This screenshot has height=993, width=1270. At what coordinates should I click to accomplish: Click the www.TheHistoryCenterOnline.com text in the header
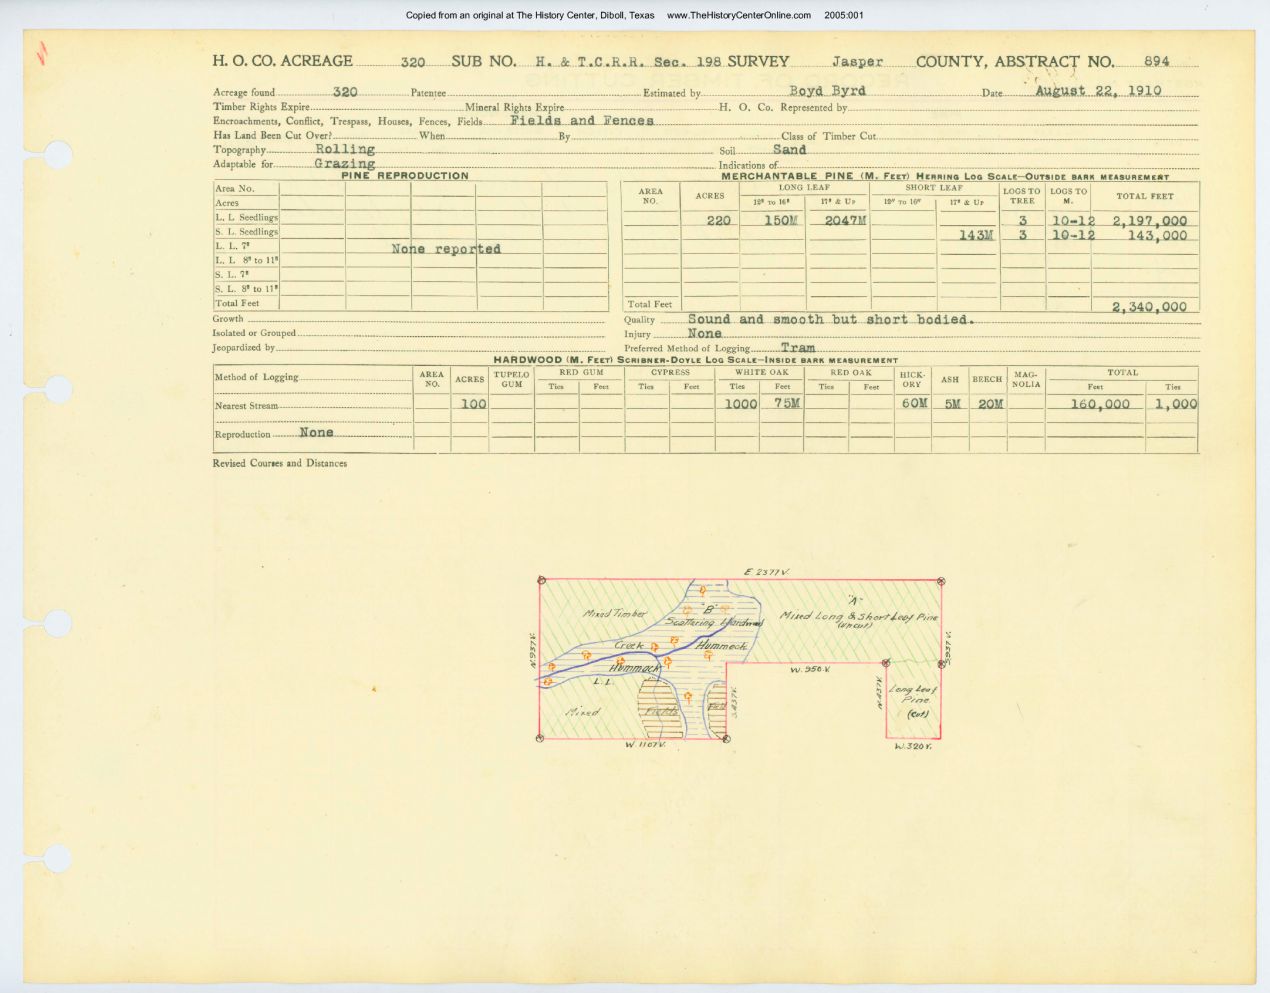coord(740,16)
